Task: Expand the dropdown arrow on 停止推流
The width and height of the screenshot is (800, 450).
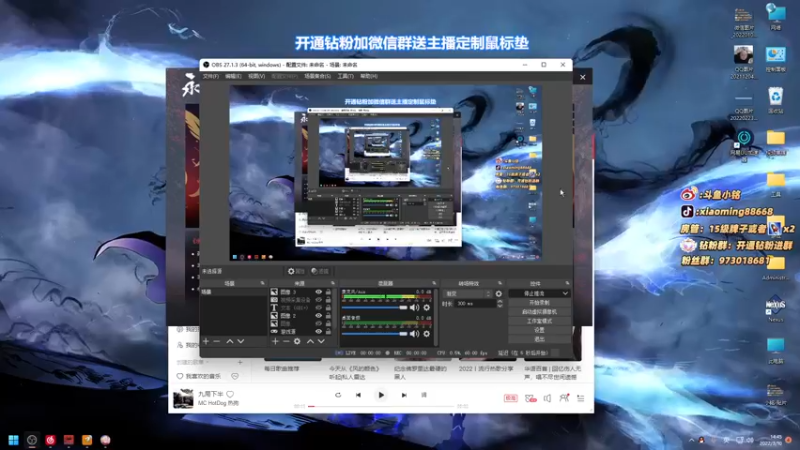Action: pos(565,293)
